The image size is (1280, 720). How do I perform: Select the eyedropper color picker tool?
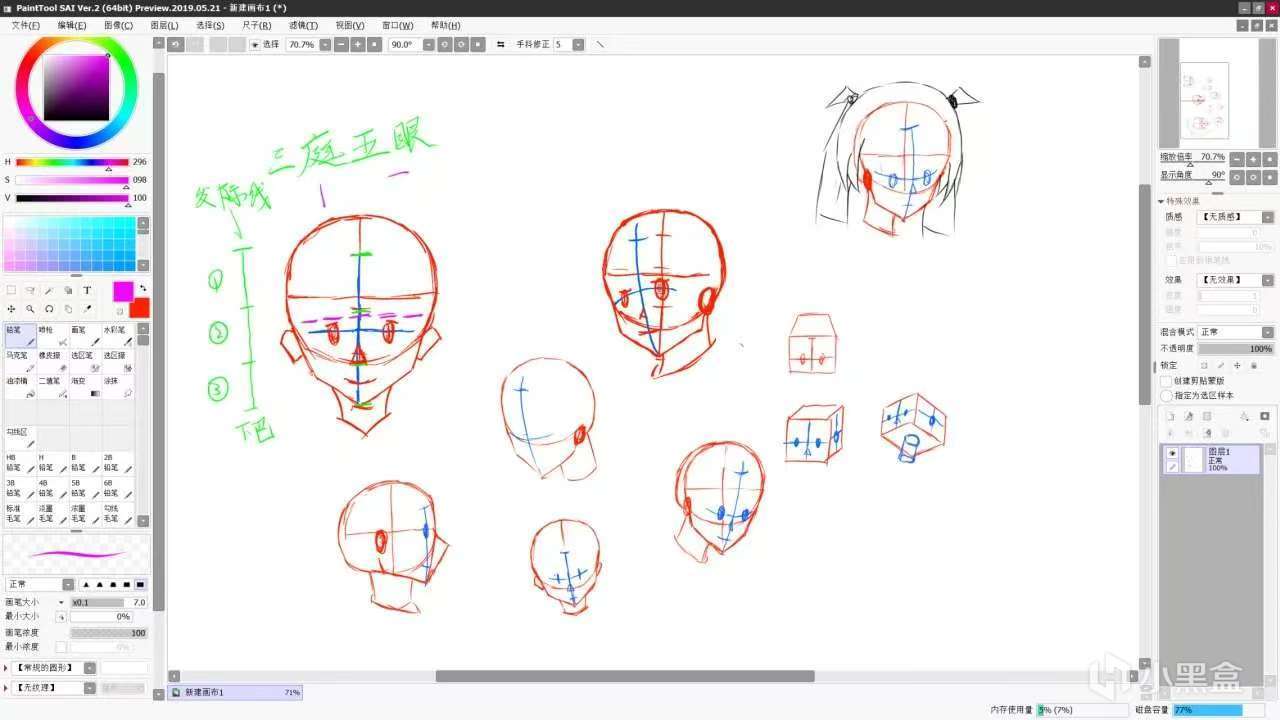[x=87, y=309]
